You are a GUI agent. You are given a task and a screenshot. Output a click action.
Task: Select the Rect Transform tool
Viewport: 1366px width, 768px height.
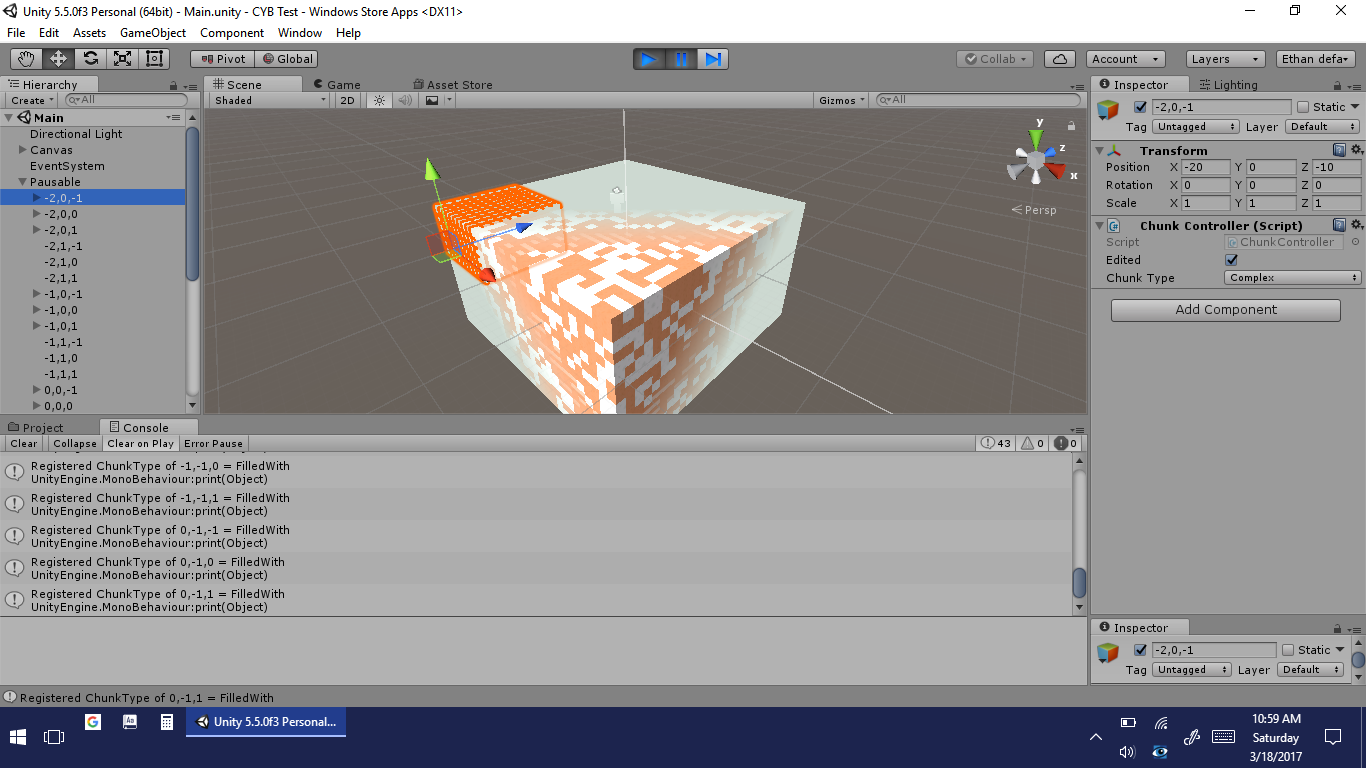[154, 59]
